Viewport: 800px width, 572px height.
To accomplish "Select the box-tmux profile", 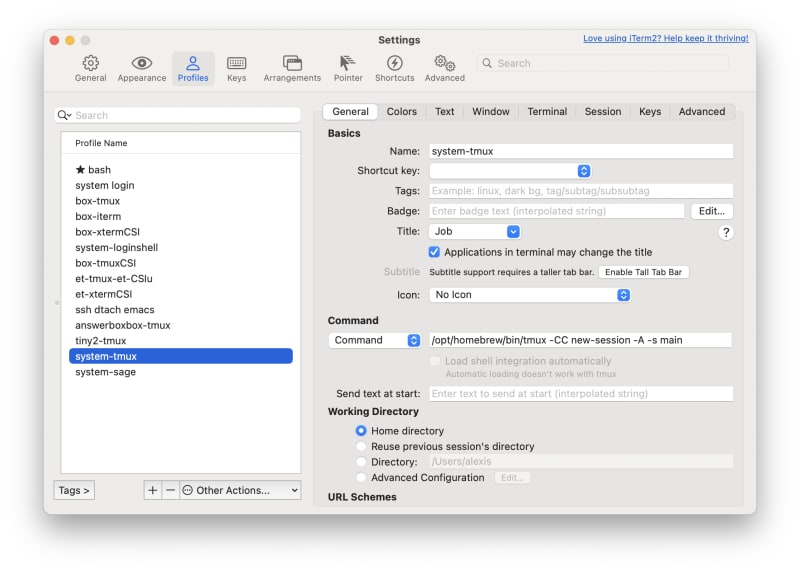I will click(x=181, y=201).
